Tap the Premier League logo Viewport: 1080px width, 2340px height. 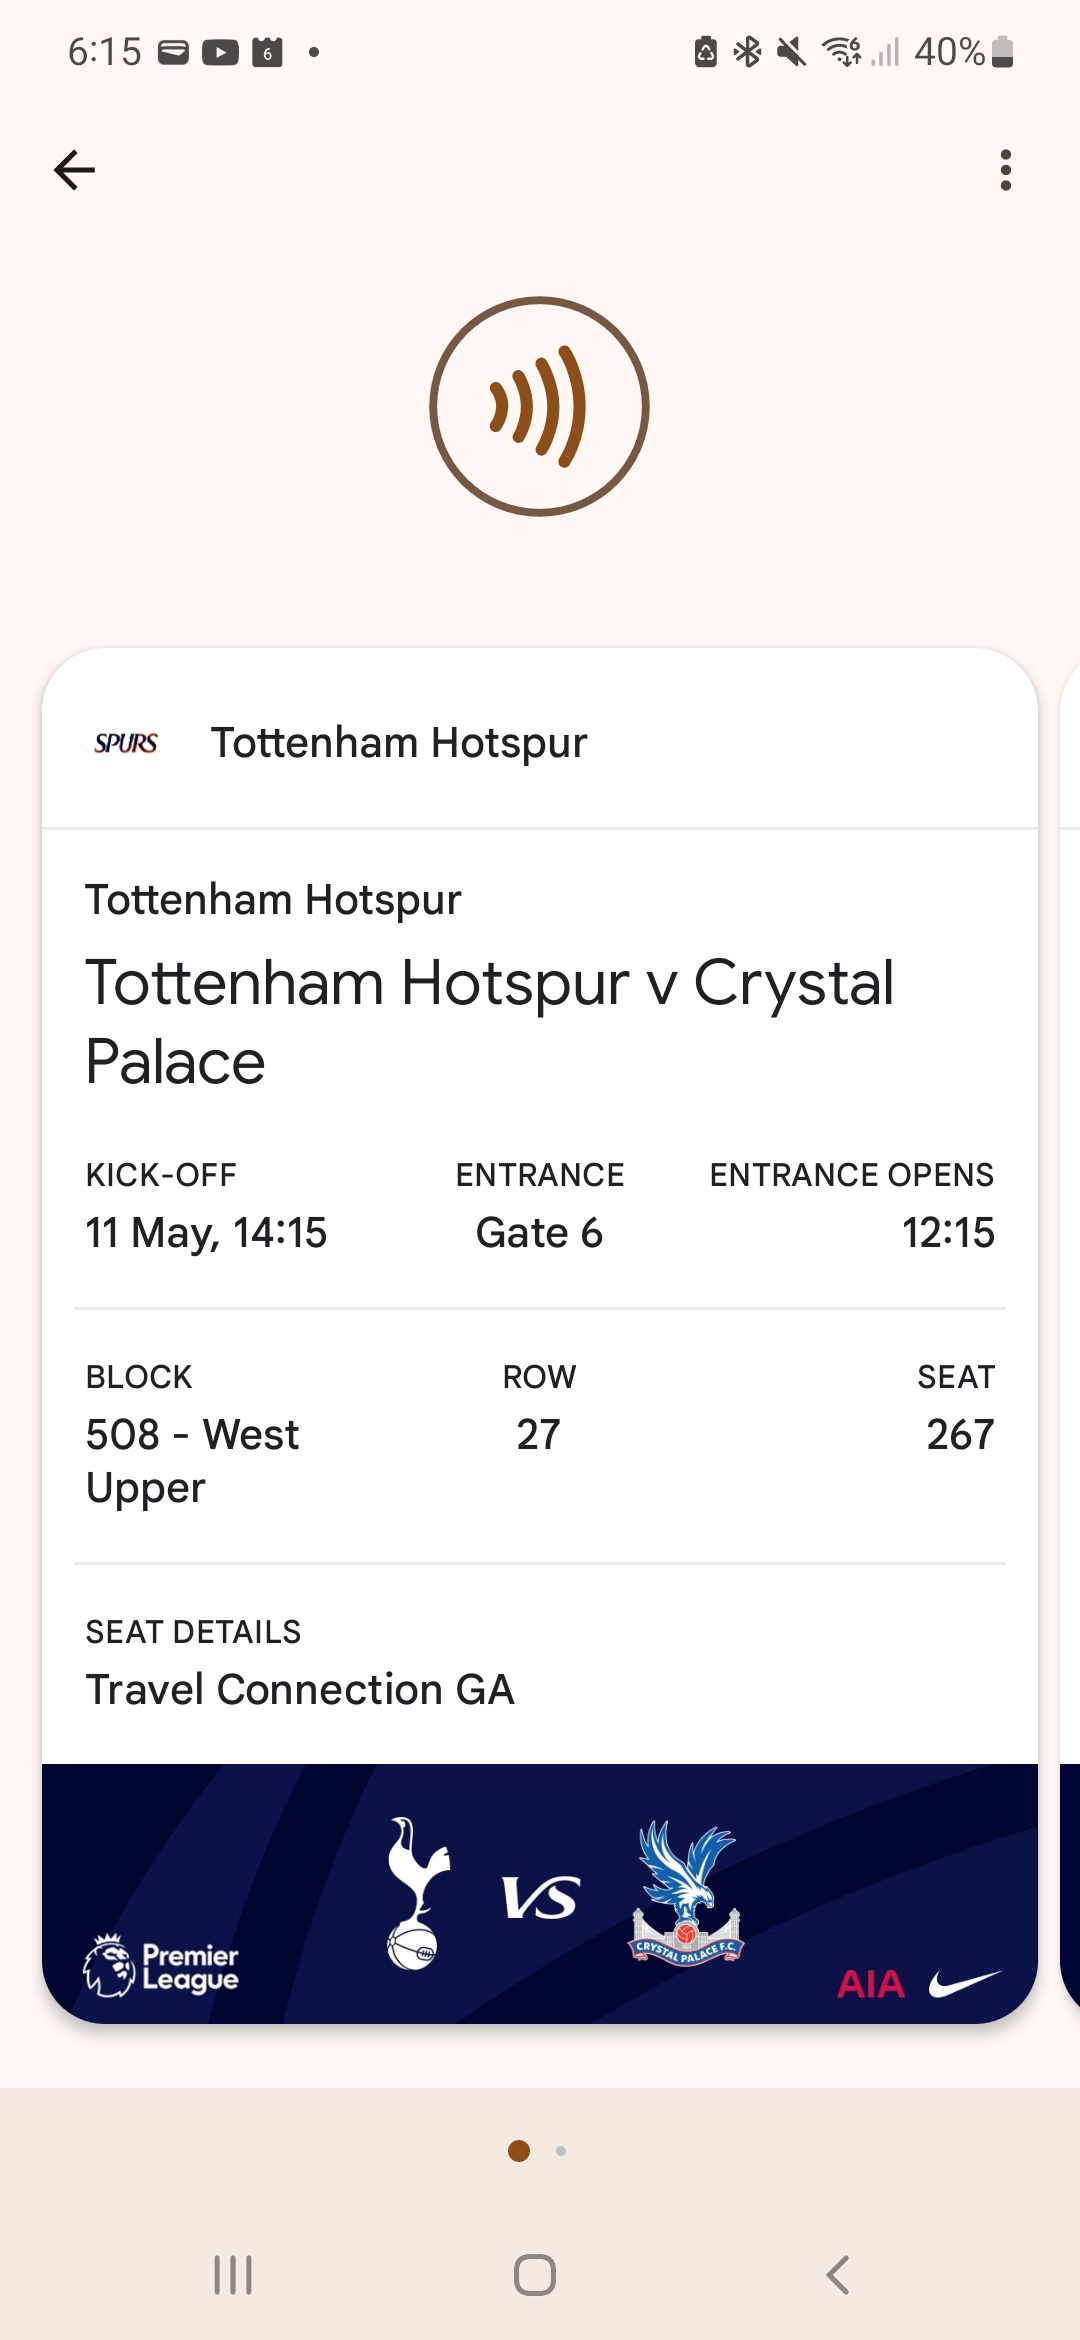(161, 1966)
